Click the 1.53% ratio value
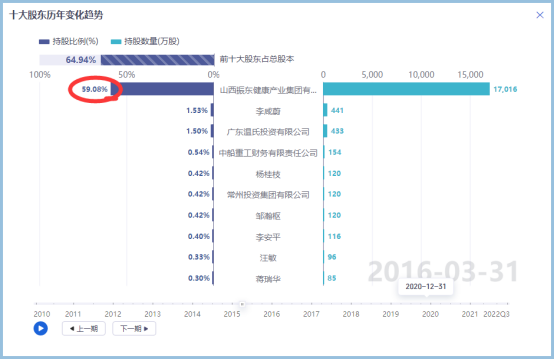554x360 pixels. coord(197,111)
